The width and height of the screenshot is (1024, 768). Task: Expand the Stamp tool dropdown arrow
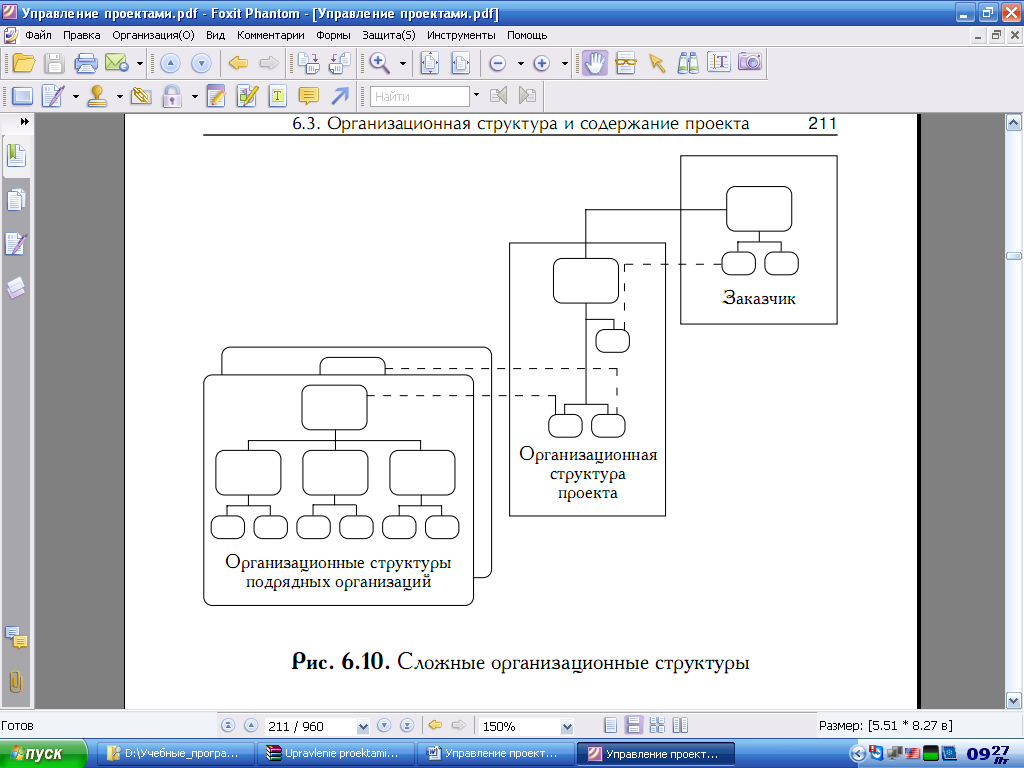[120, 97]
